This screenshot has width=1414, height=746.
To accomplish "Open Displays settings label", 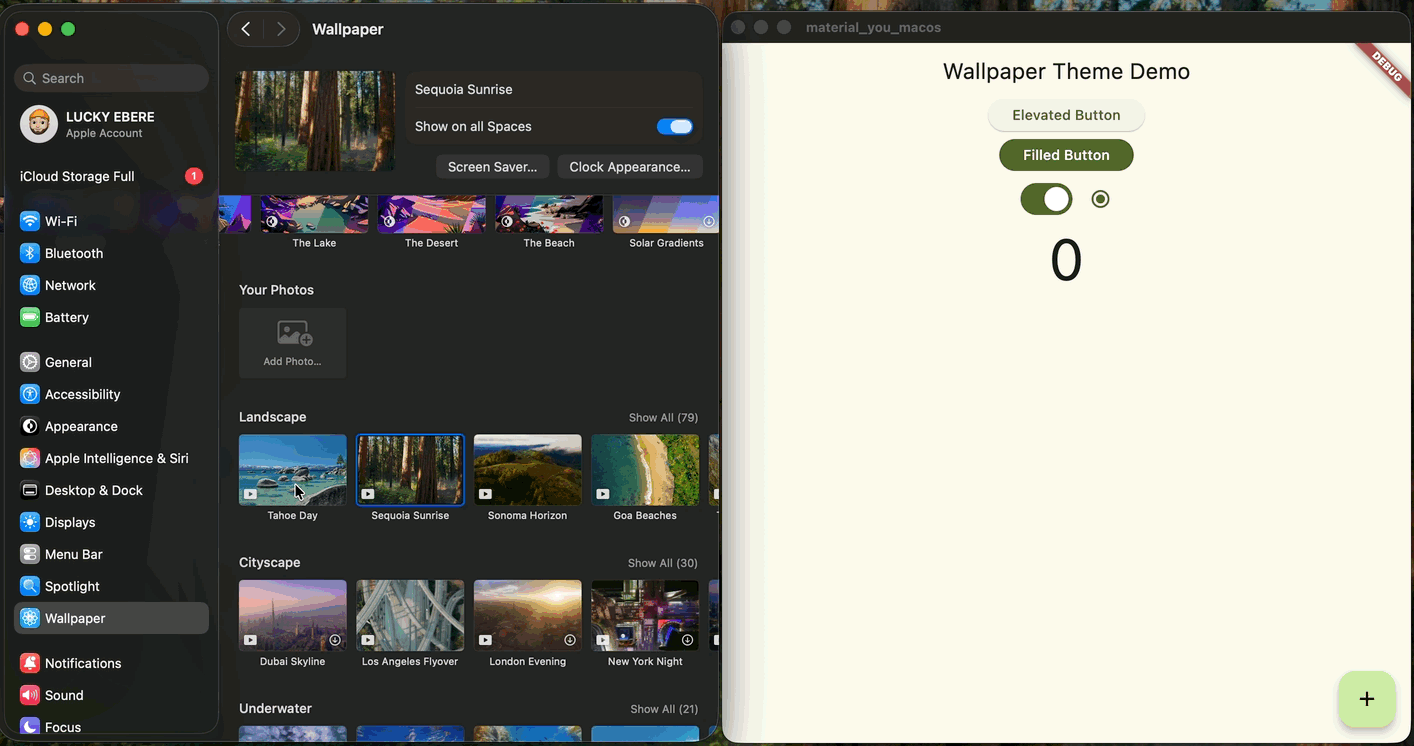I will 70,522.
